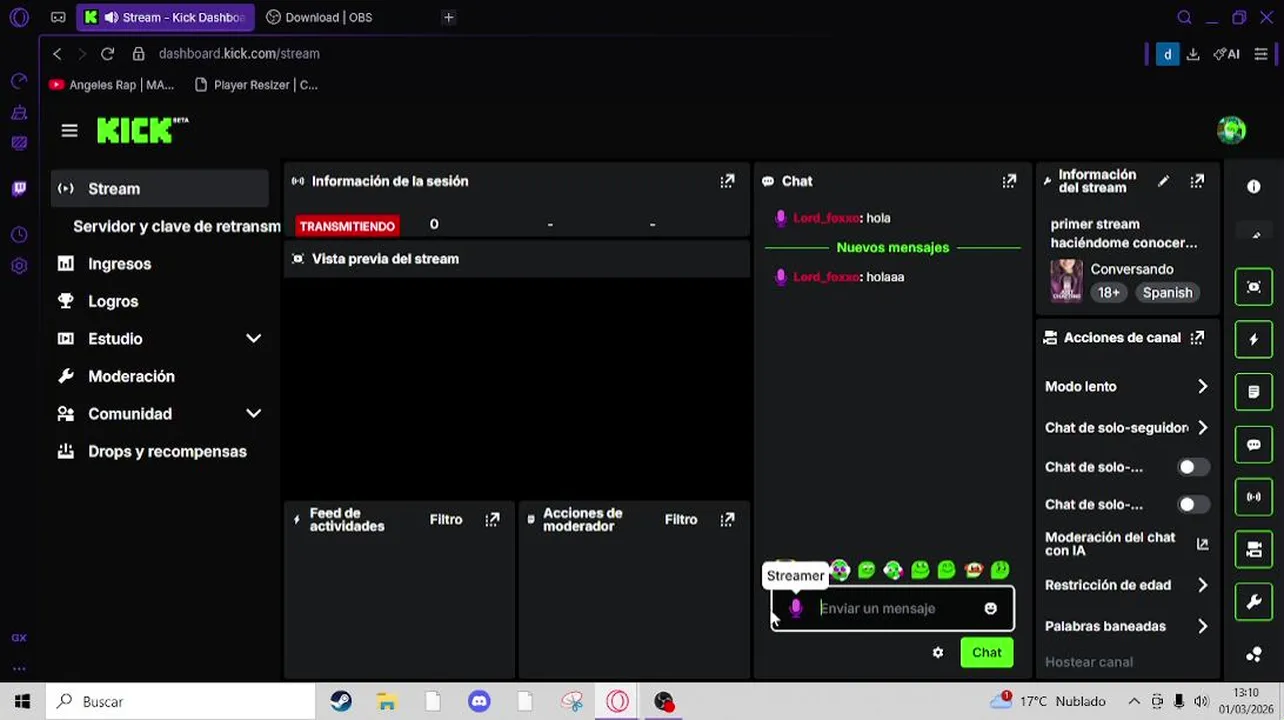Pop out the Feed de actividades panel
Viewport: 1284px width, 720px height.
pos(492,520)
